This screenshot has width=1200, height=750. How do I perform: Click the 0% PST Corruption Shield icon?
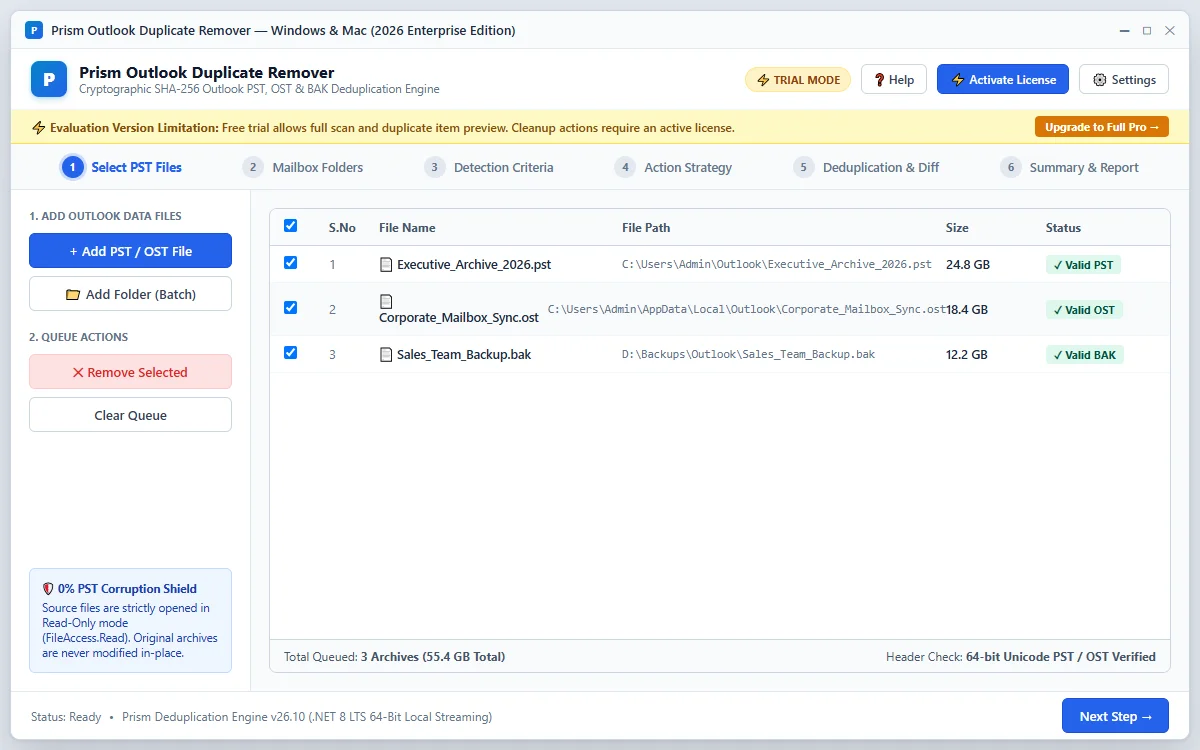coord(48,589)
